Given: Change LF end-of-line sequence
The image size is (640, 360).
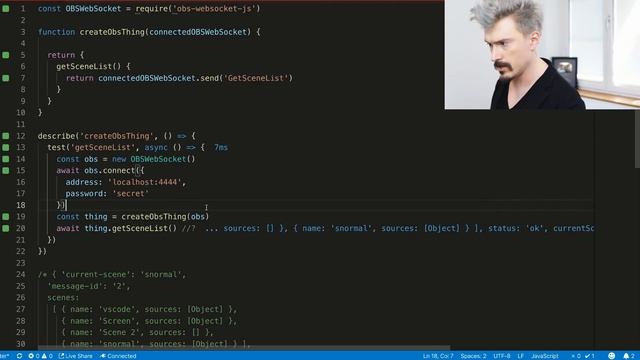Looking at the screenshot, I should (521, 356).
